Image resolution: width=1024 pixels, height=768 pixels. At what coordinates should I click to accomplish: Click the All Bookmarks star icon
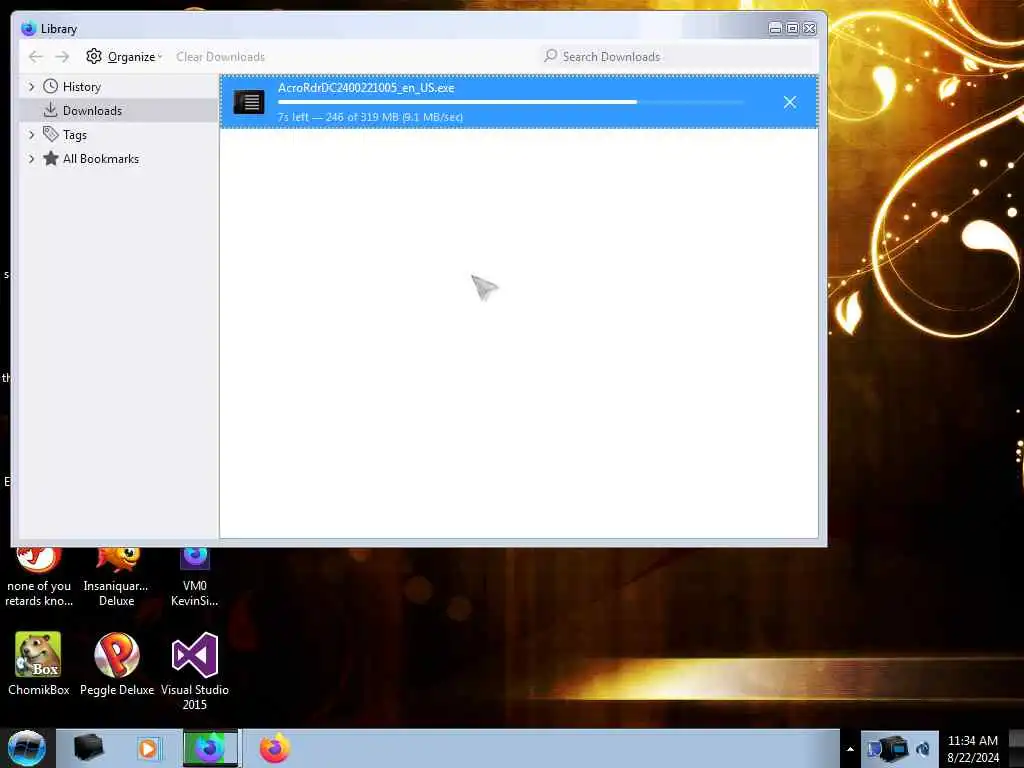pos(51,158)
